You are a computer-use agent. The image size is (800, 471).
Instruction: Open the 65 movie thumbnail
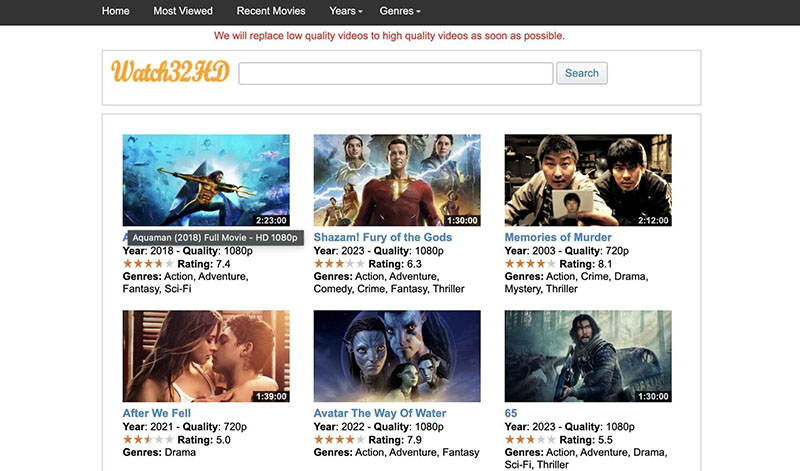click(588, 356)
